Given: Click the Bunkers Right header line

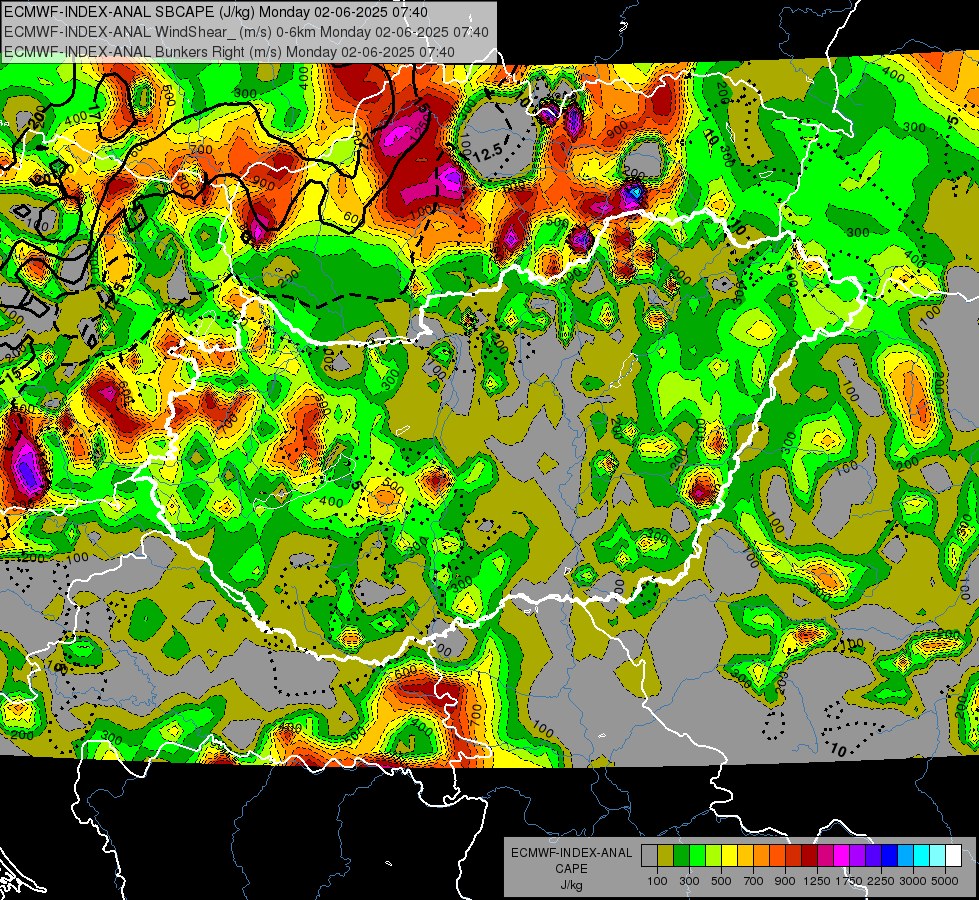Looking at the screenshot, I should coord(229,52).
